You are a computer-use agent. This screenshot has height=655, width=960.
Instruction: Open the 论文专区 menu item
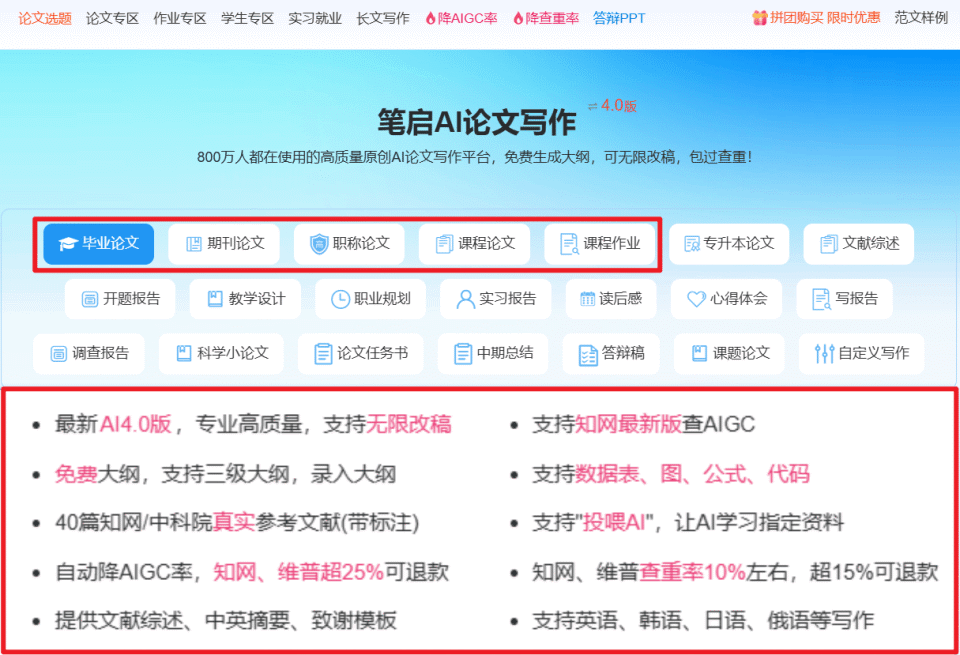(x=112, y=18)
